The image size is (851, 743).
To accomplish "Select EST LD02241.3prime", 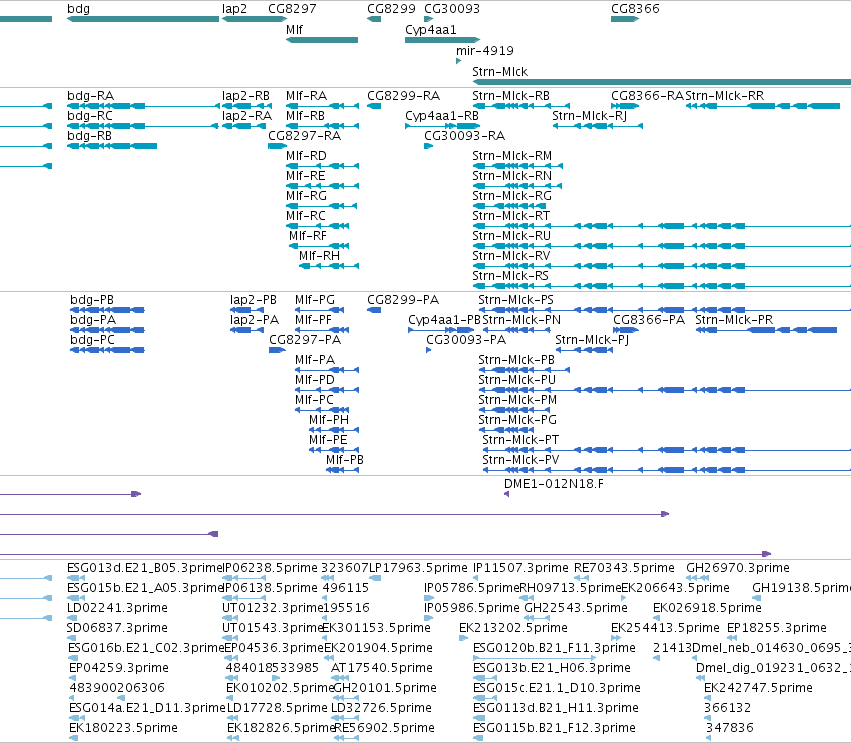I will (x=117, y=608).
